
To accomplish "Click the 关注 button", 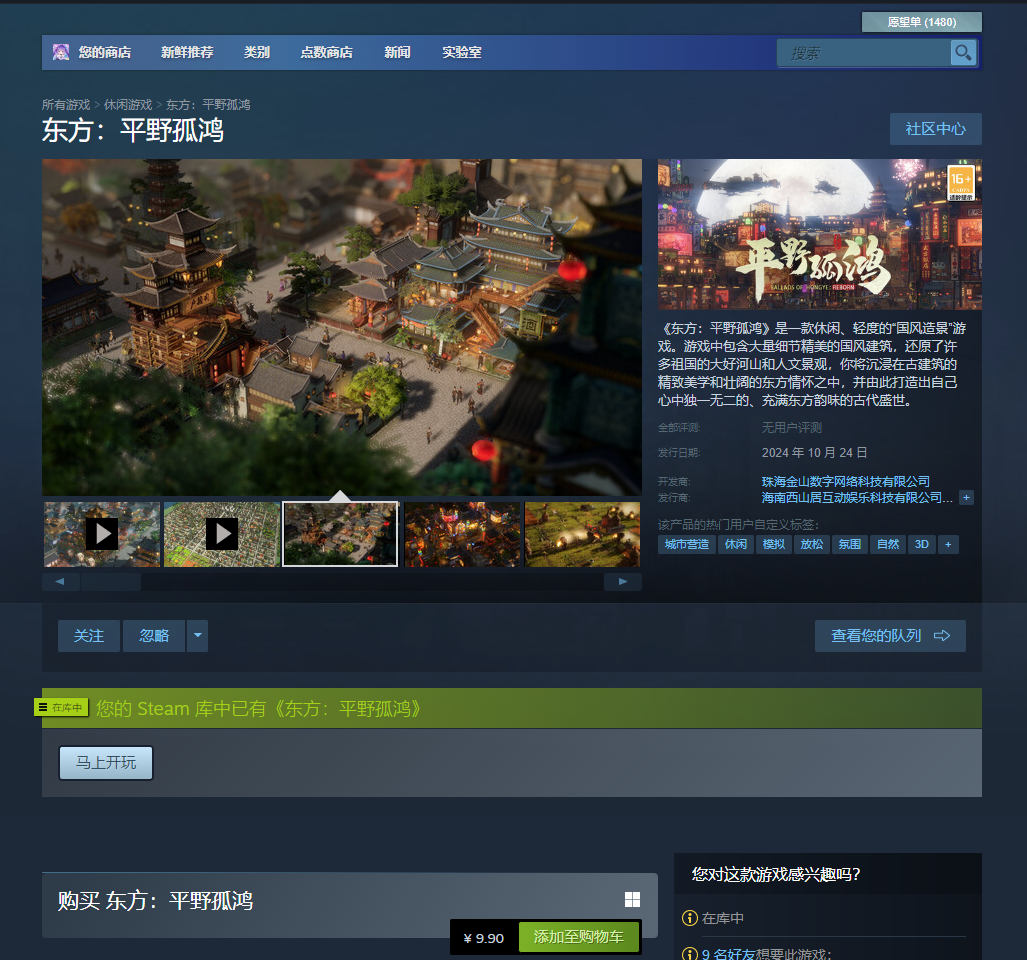I will (x=89, y=636).
